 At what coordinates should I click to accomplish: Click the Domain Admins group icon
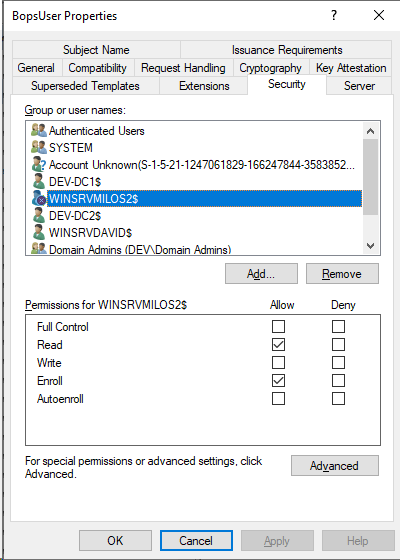point(39,248)
